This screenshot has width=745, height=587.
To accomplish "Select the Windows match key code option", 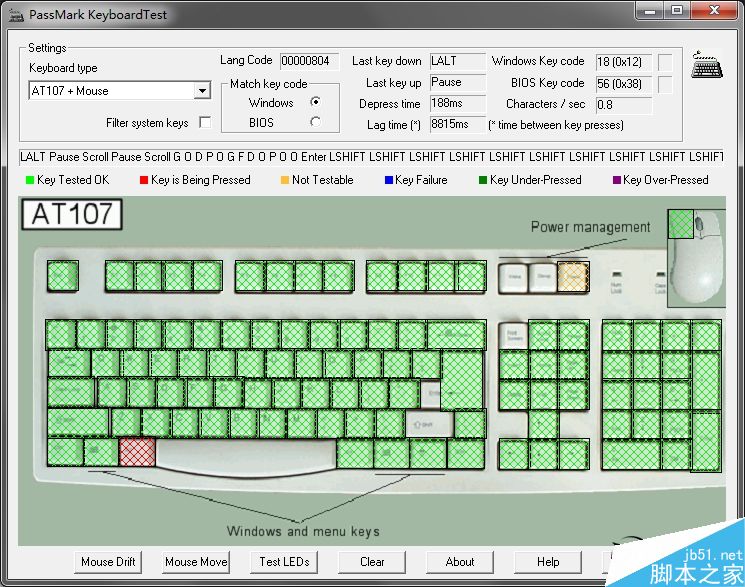I will [315, 102].
